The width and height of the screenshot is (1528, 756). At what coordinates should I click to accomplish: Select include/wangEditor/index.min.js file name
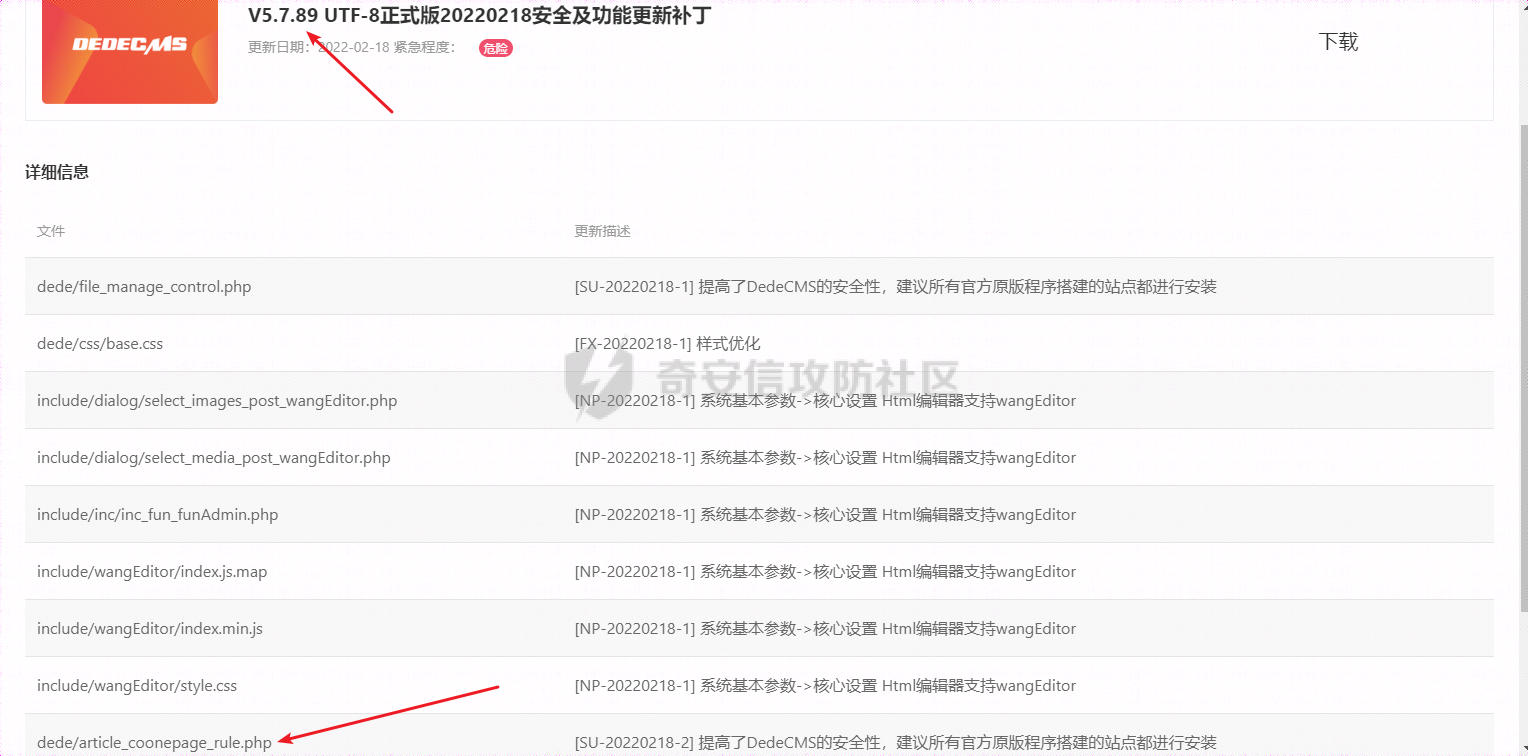[x=150, y=629]
